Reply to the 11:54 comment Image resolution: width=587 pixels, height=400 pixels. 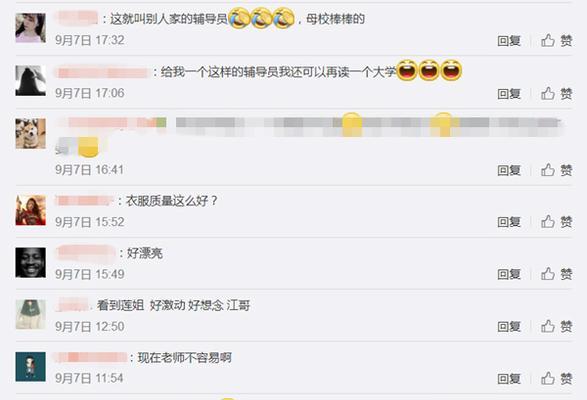click(x=509, y=379)
